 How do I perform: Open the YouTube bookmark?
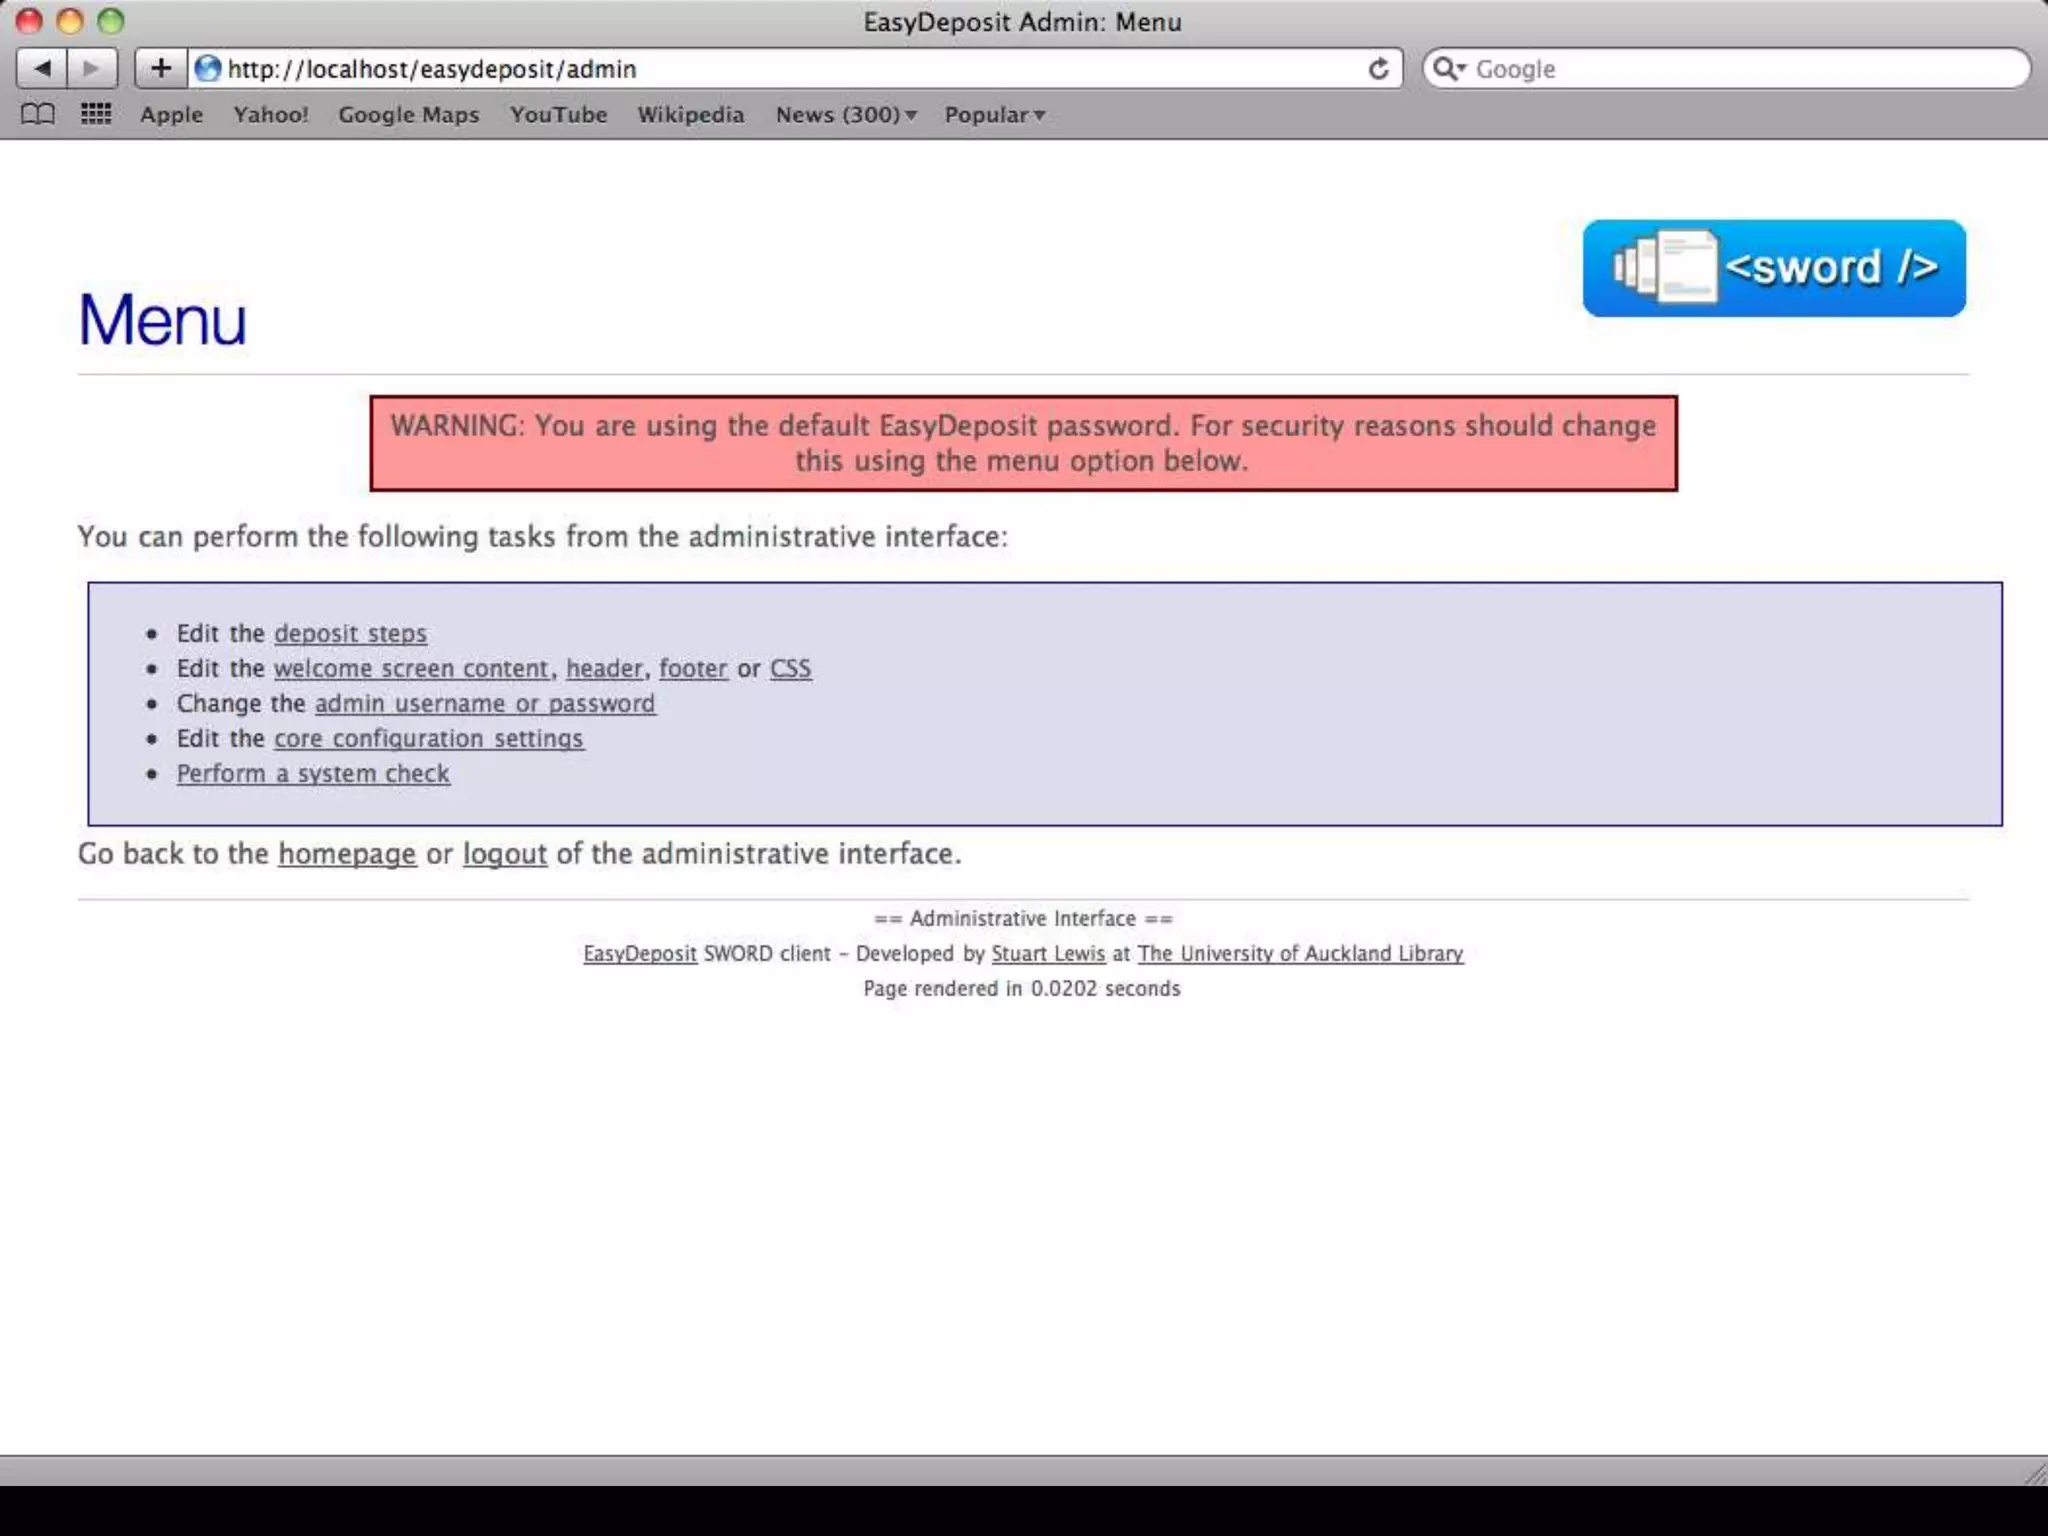point(558,115)
